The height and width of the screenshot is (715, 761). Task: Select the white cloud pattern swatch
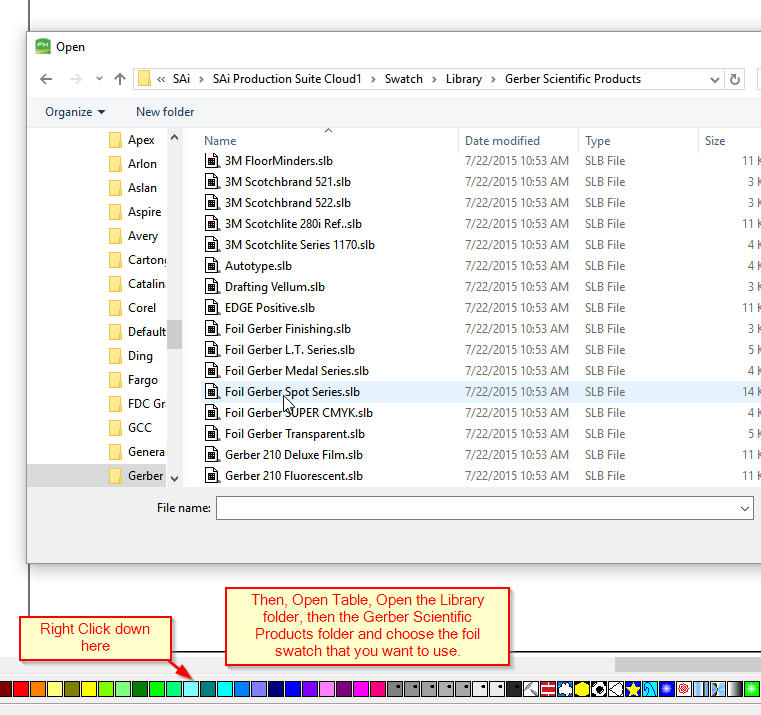565,689
